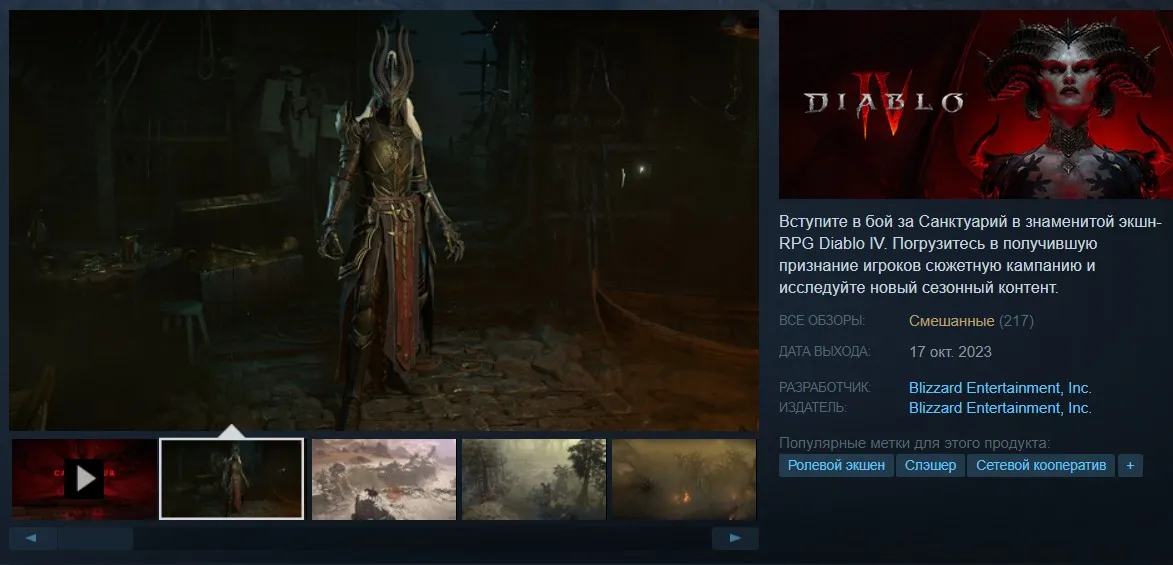Screen dimensions: 1173x565
Task: Click the Популярные метки для этого продукта text
Action: [915, 443]
